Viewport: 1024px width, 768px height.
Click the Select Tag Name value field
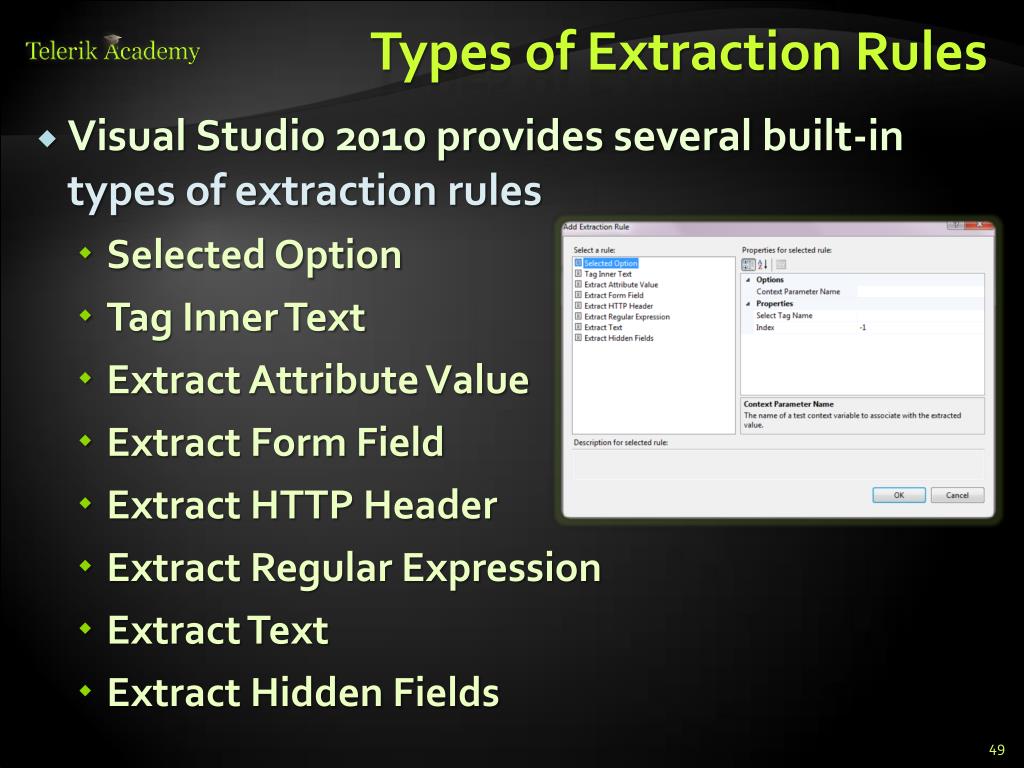[x=920, y=315]
